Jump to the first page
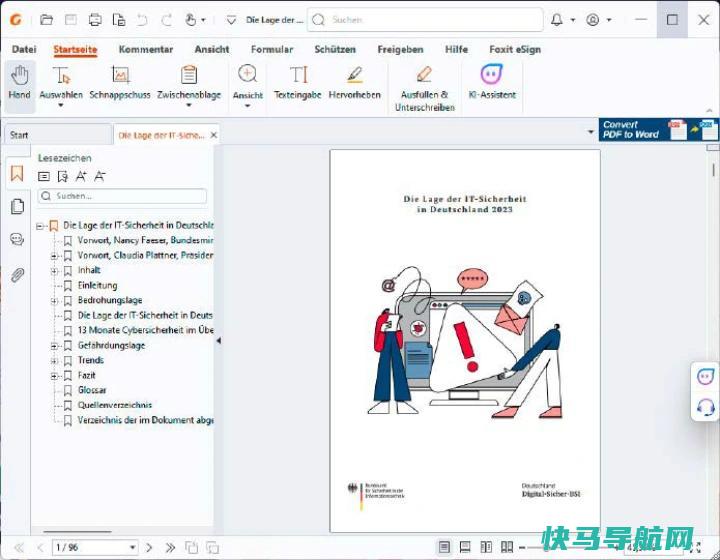720x560 pixels. (19, 547)
